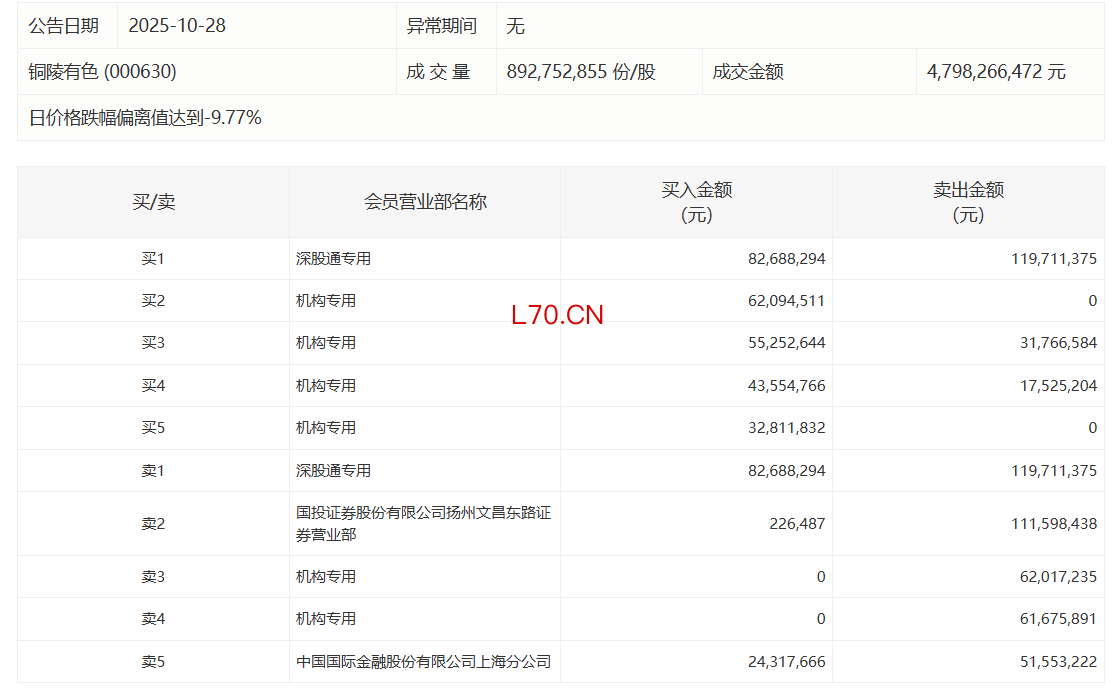1115x689 pixels.
Task: Click the 买/卖 column header
Action: (x=153, y=202)
